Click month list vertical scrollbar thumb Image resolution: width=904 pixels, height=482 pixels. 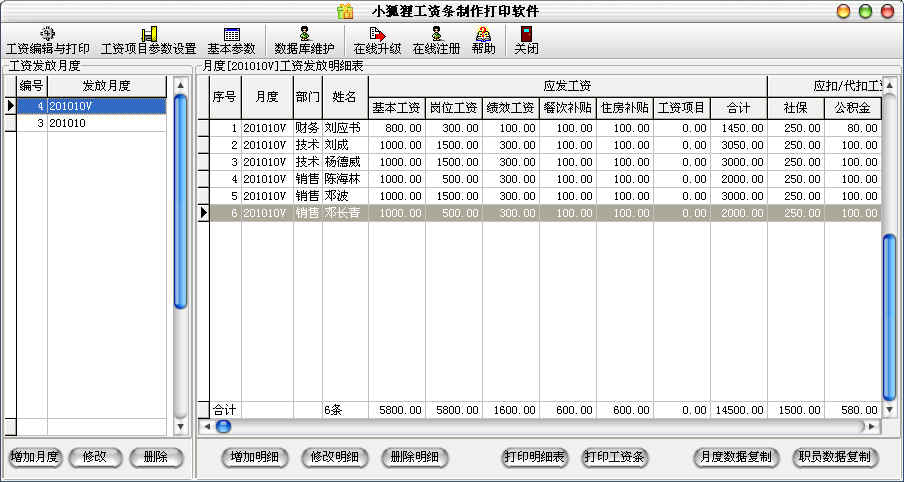(x=180, y=201)
